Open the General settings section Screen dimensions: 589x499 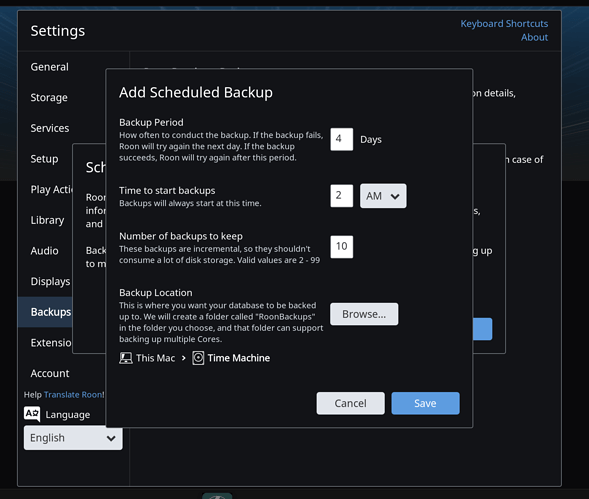click(x=50, y=67)
